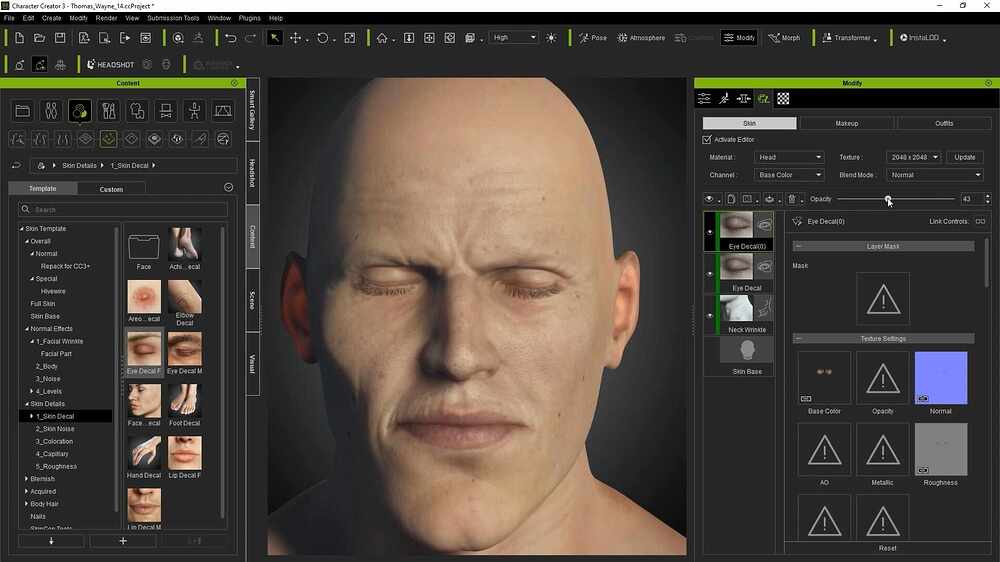Hide the Neck Wrinkle layer

pos(709,315)
